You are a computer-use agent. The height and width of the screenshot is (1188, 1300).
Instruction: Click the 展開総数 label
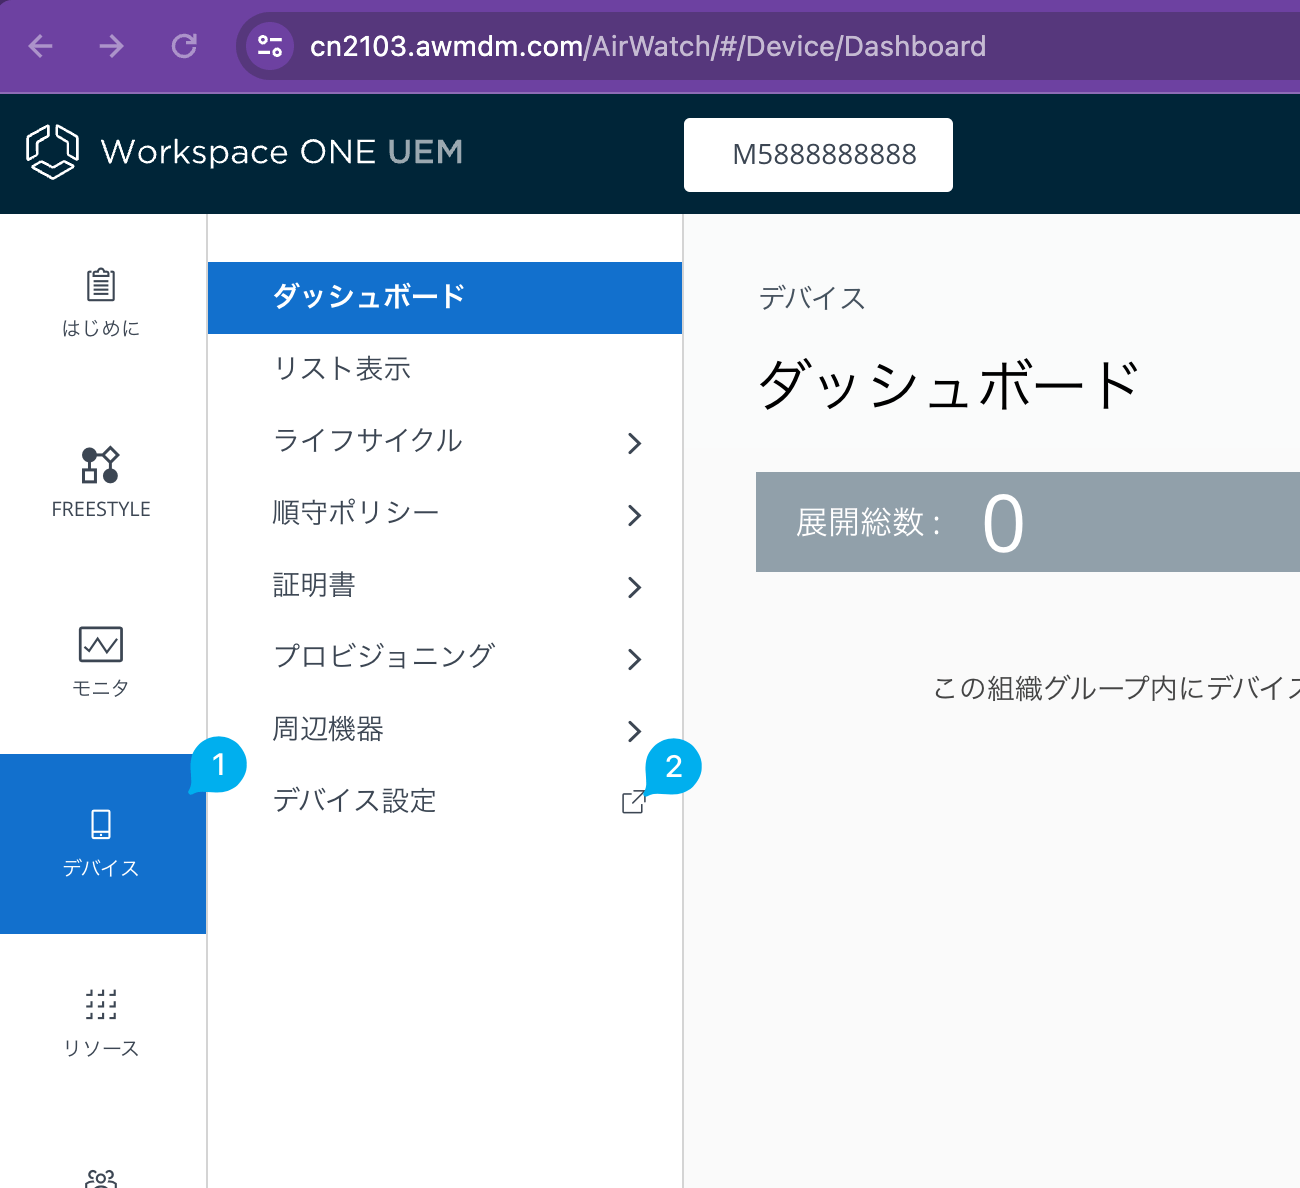pyautogui.click(x=868, y=522)
